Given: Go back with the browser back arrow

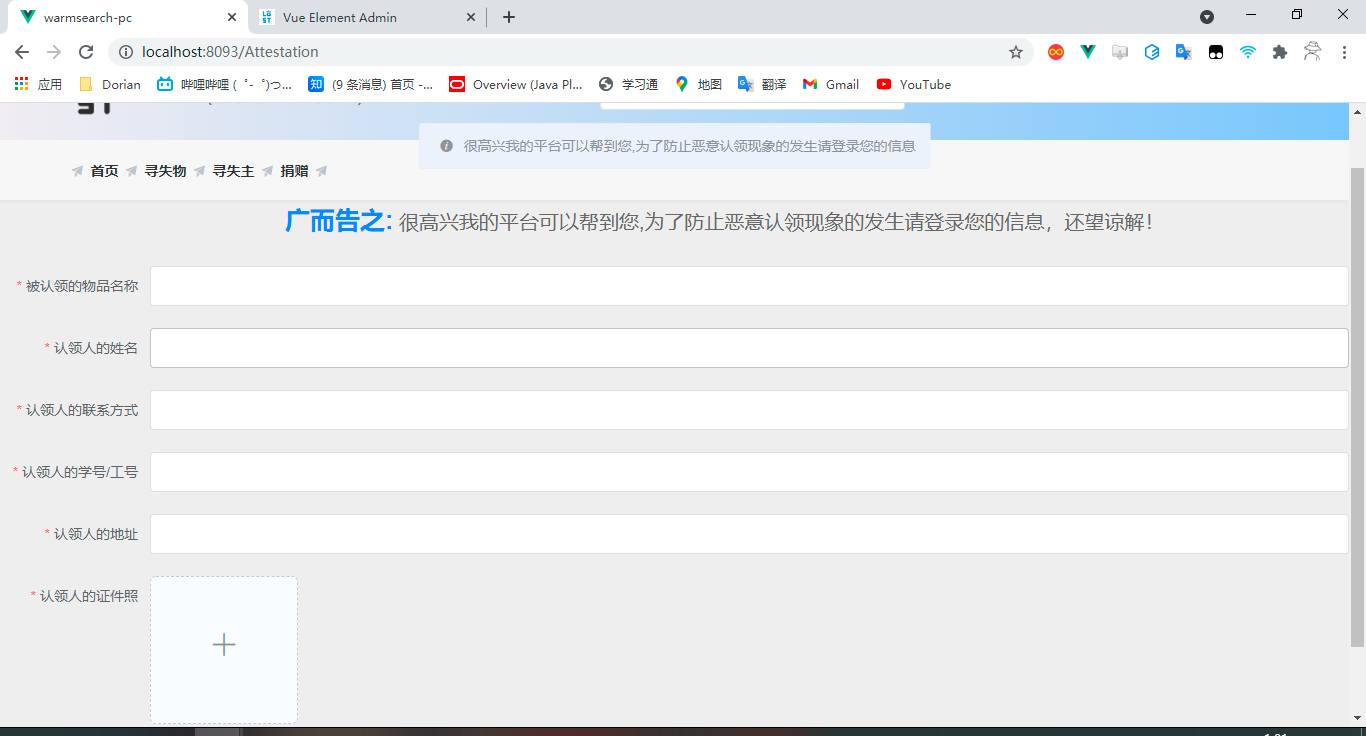Looking at the screenshot, I should tap(22, 52).
